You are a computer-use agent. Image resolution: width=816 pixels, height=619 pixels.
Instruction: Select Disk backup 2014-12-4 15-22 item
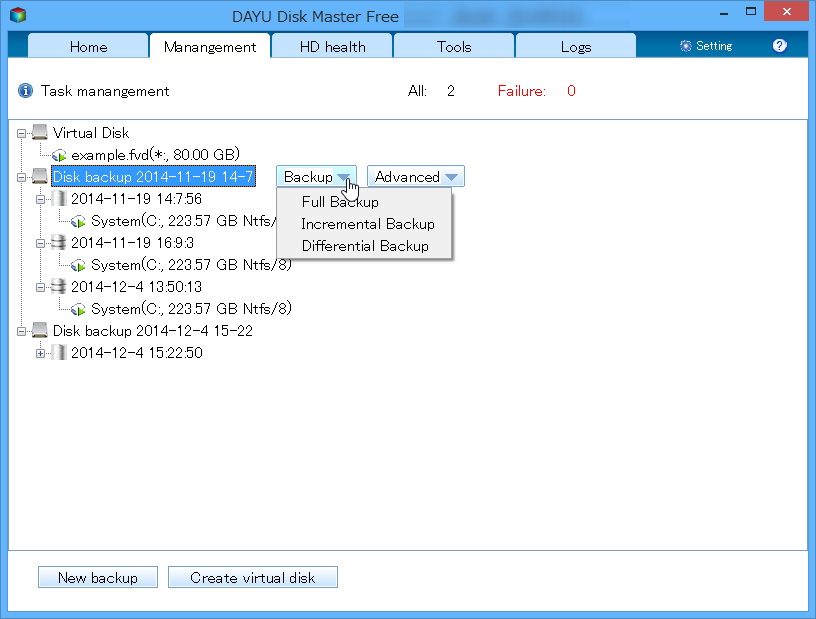coord(153,331)
